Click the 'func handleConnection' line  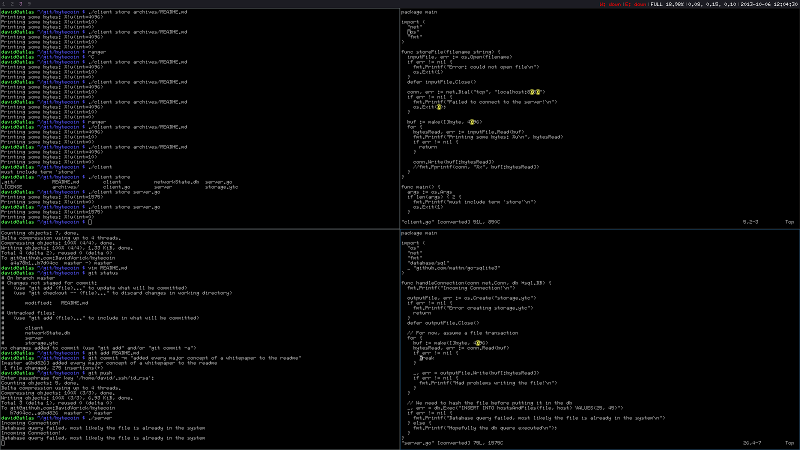pyautogui.click(x=476, y=283)
